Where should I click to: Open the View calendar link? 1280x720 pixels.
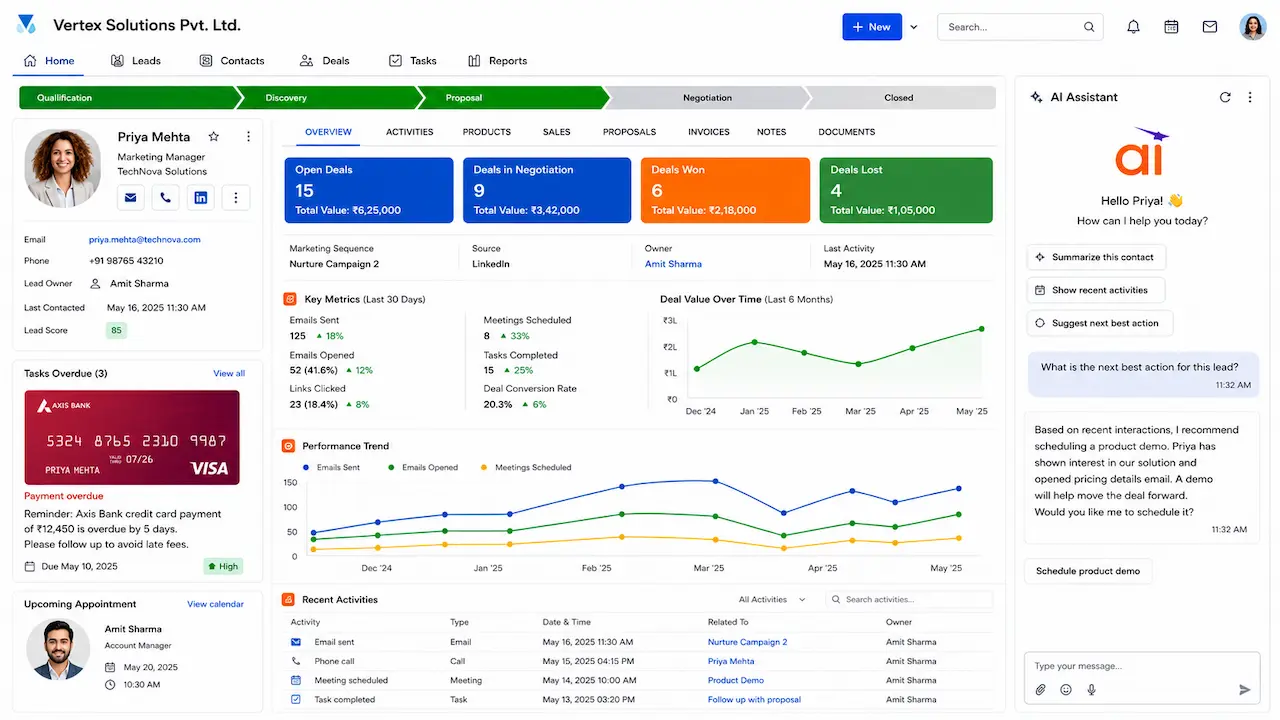[215, 604]
